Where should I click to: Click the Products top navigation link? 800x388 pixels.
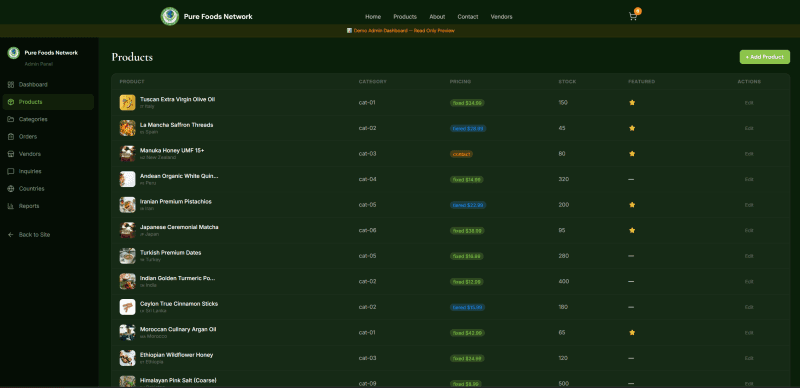pyautogui.click(x=405, y=16)
